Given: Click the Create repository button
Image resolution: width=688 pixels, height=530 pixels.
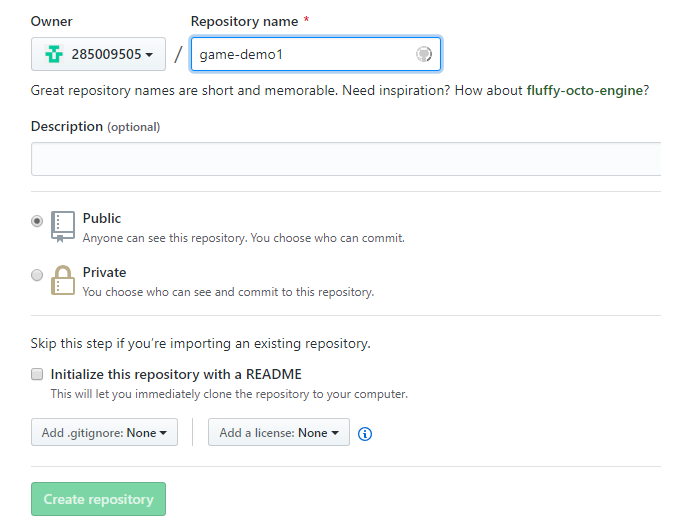Looking at the screenshot, I should tap(98, 499).
